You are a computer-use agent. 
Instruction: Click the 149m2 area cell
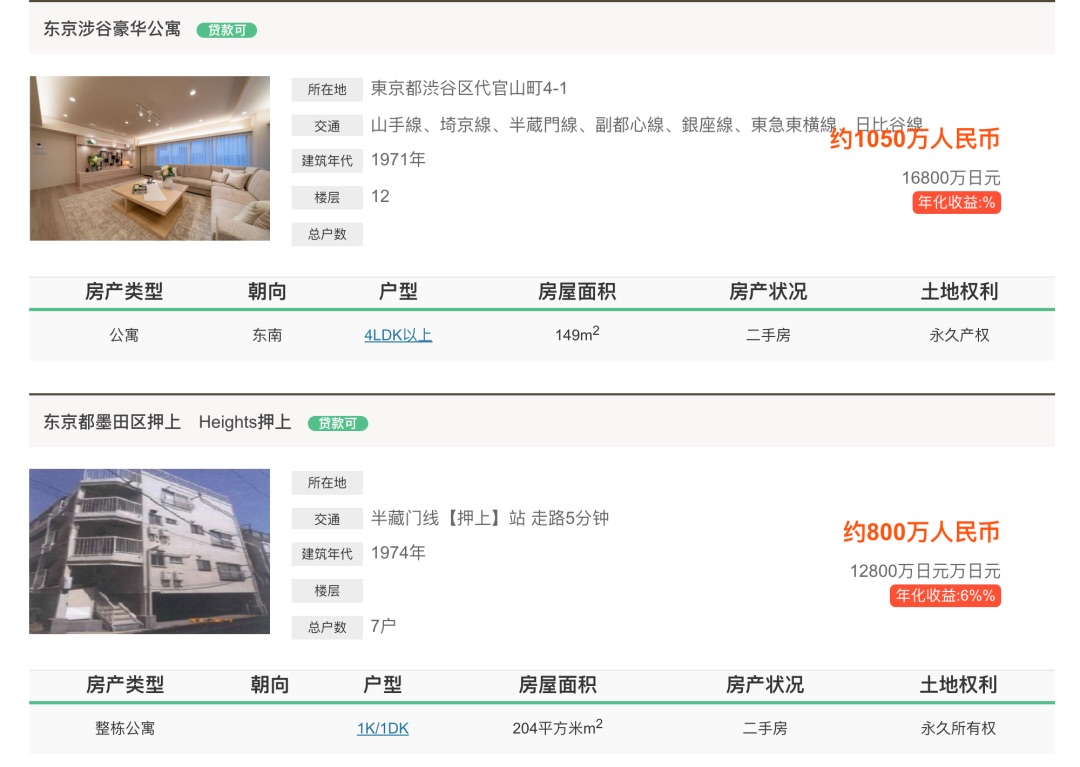(x=577, y=334)
